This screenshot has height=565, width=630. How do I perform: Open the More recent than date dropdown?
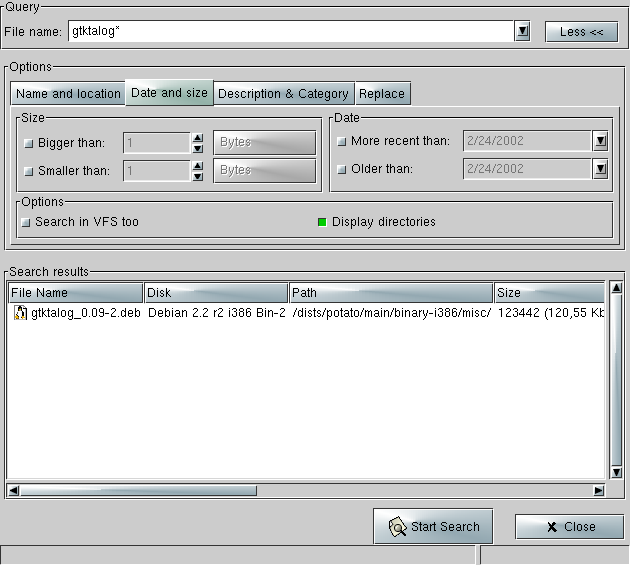point(600,142)
